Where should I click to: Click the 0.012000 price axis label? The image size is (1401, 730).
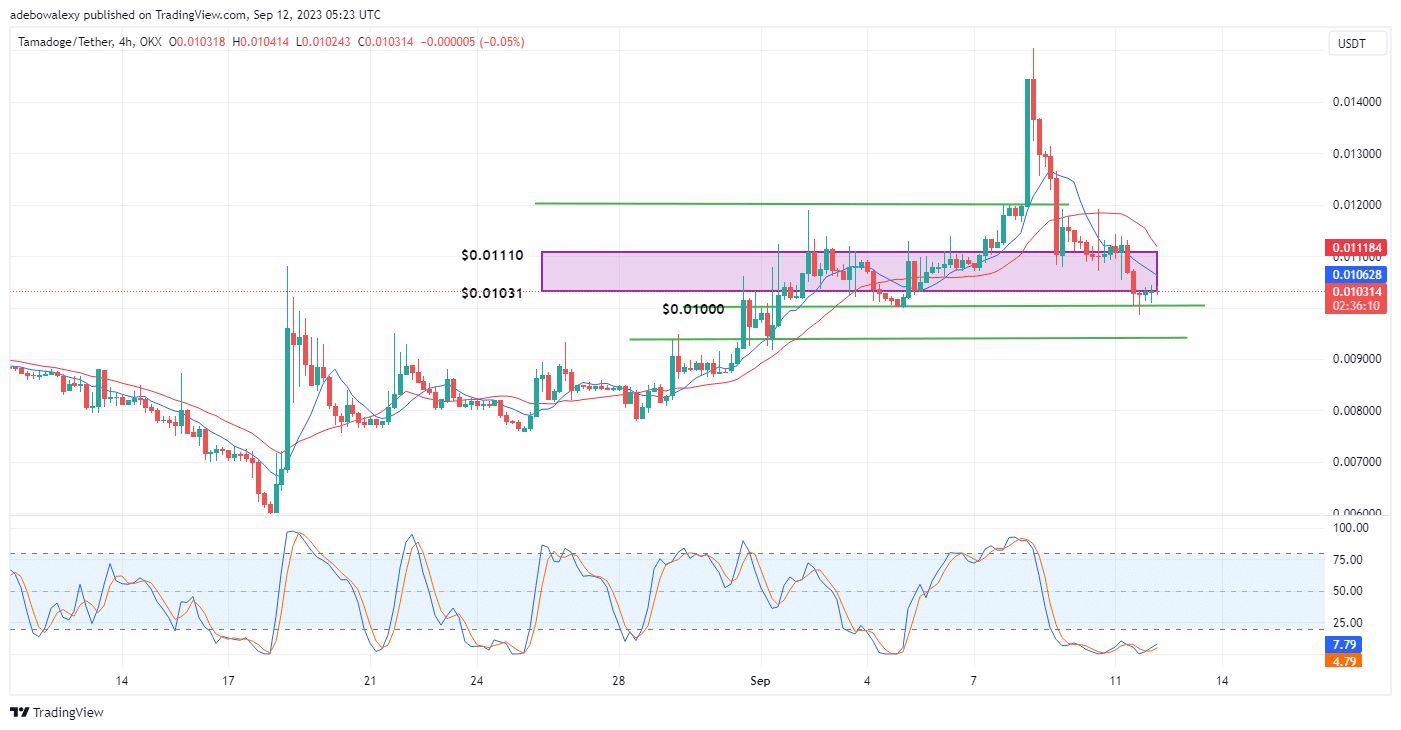[1357, 205]
